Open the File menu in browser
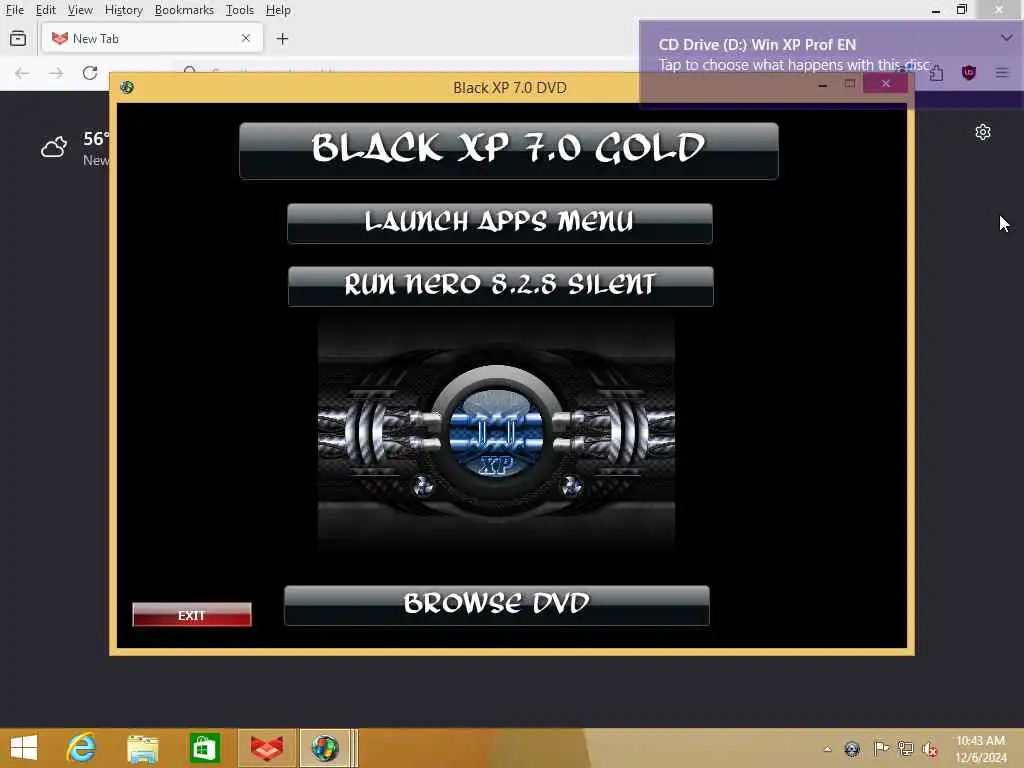Viewport: 1024px width, 768px height. [x=14, y=10]
